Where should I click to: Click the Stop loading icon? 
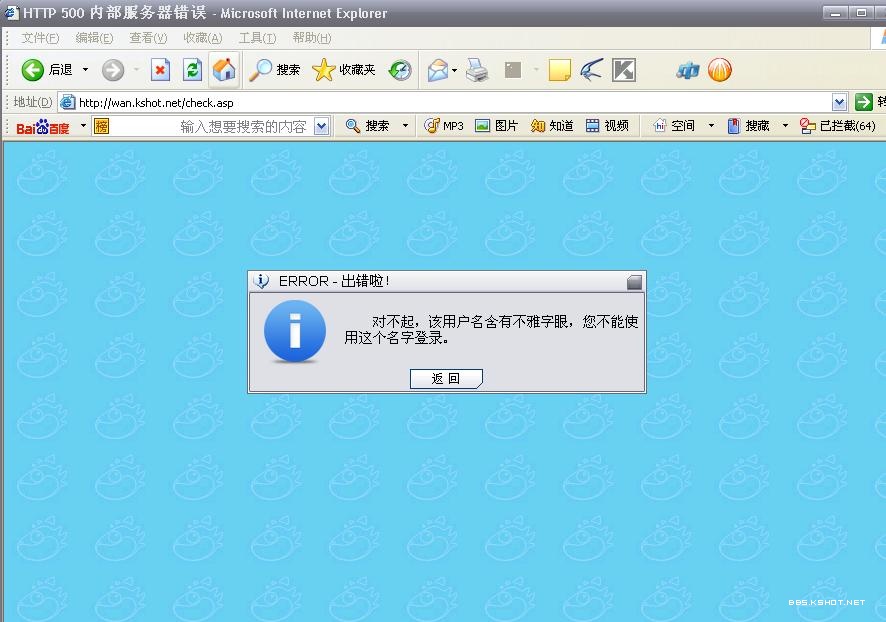160,70
